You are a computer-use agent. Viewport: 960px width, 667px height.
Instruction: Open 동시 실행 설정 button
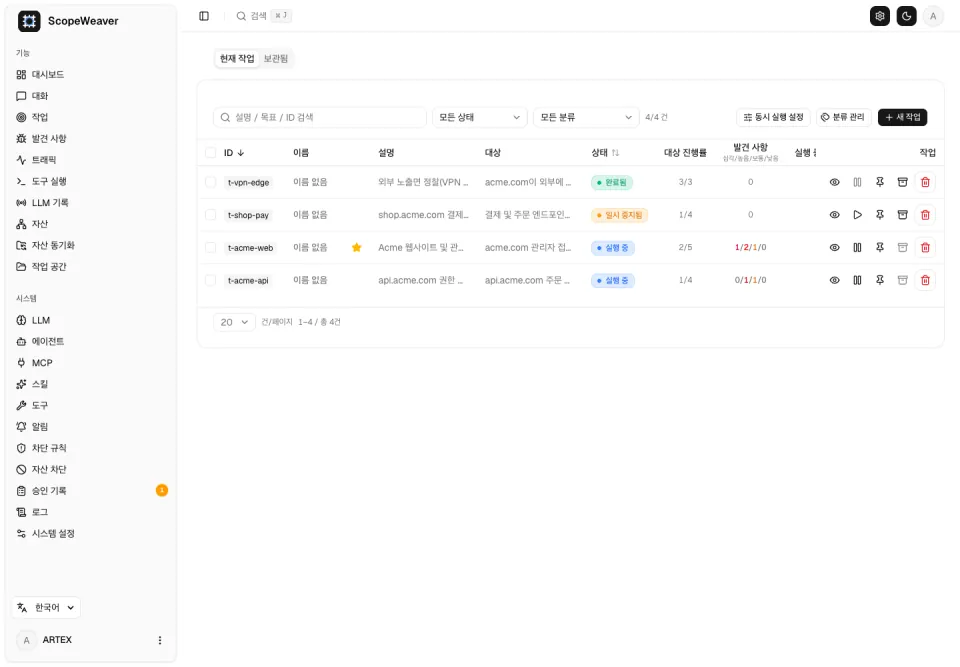pos(773,117)
